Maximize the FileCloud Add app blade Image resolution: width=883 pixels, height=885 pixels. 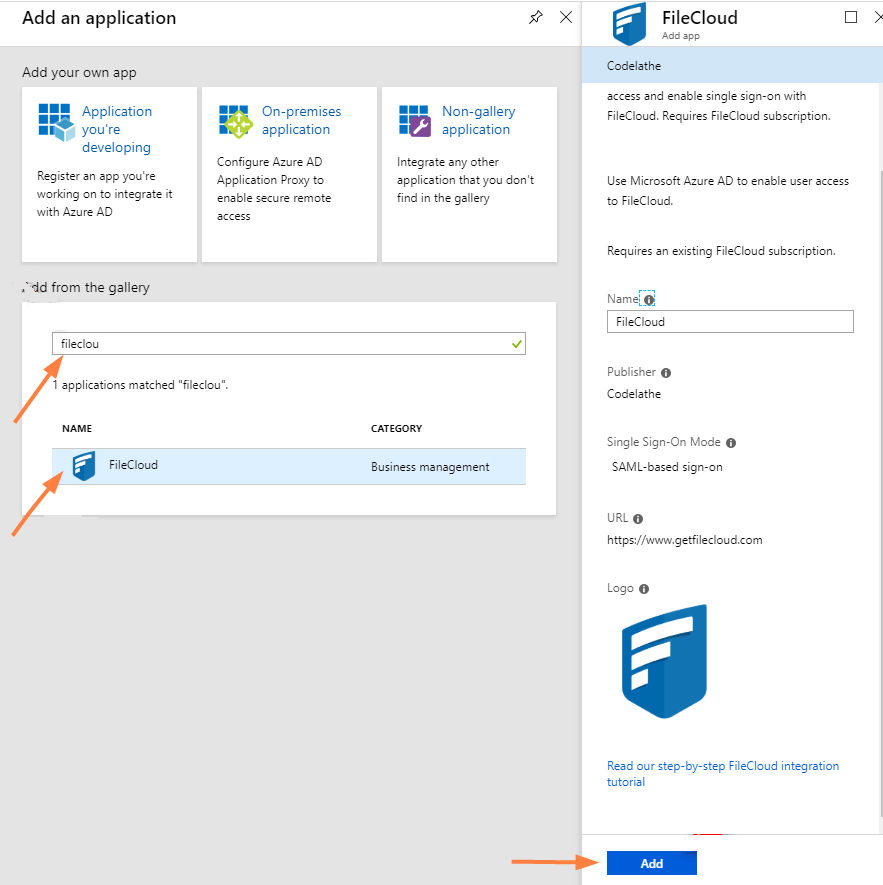850,17
